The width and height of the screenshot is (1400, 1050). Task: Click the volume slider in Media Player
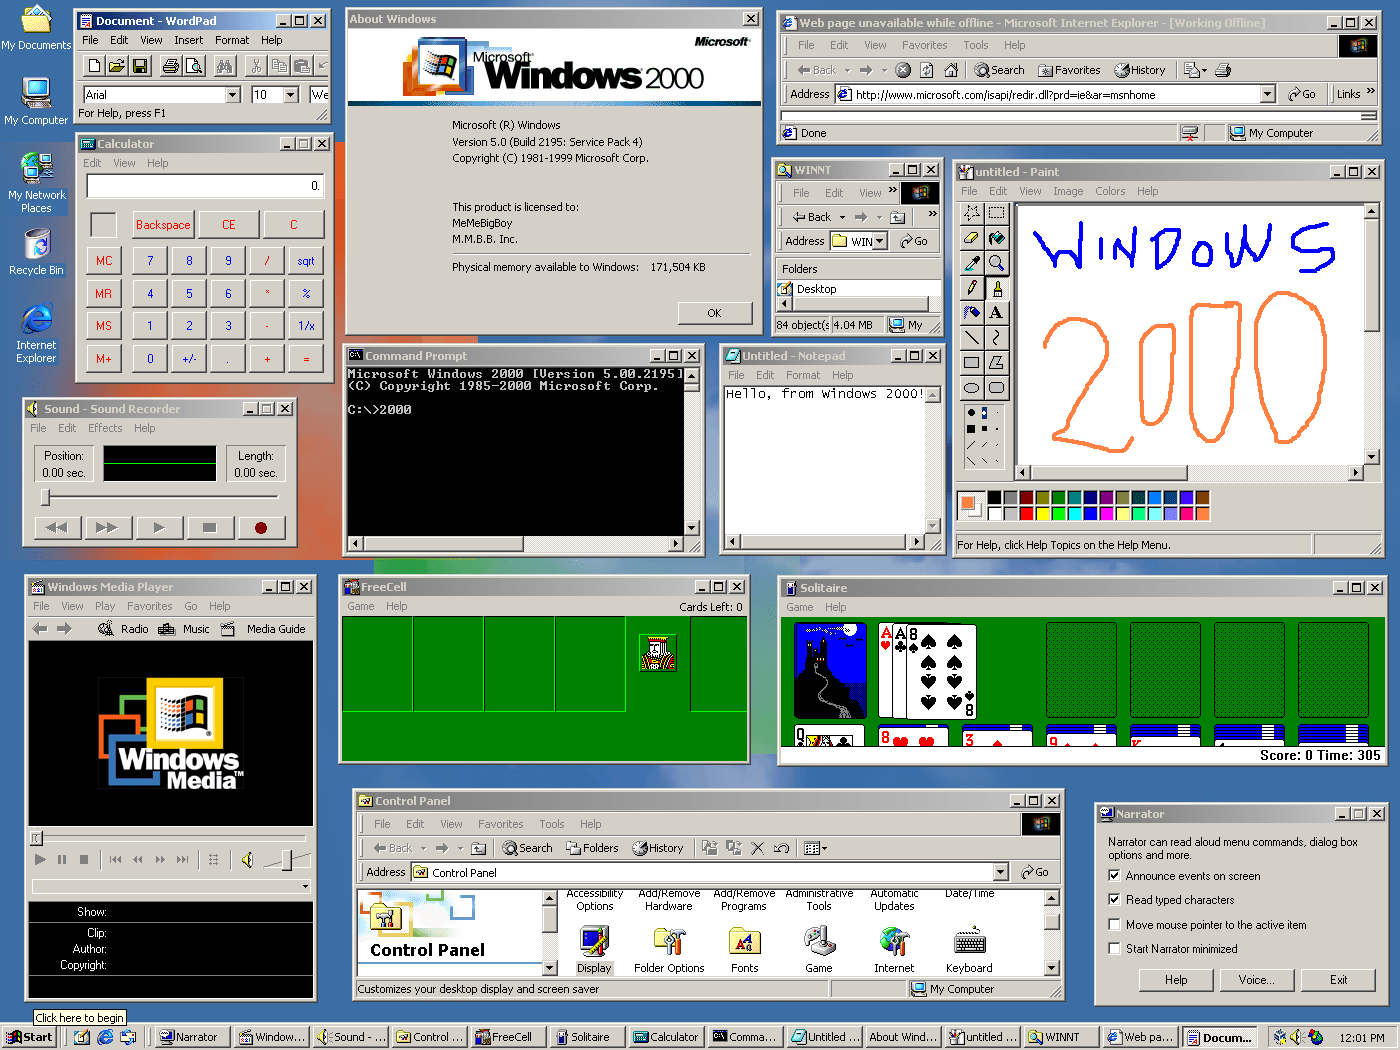287,860
